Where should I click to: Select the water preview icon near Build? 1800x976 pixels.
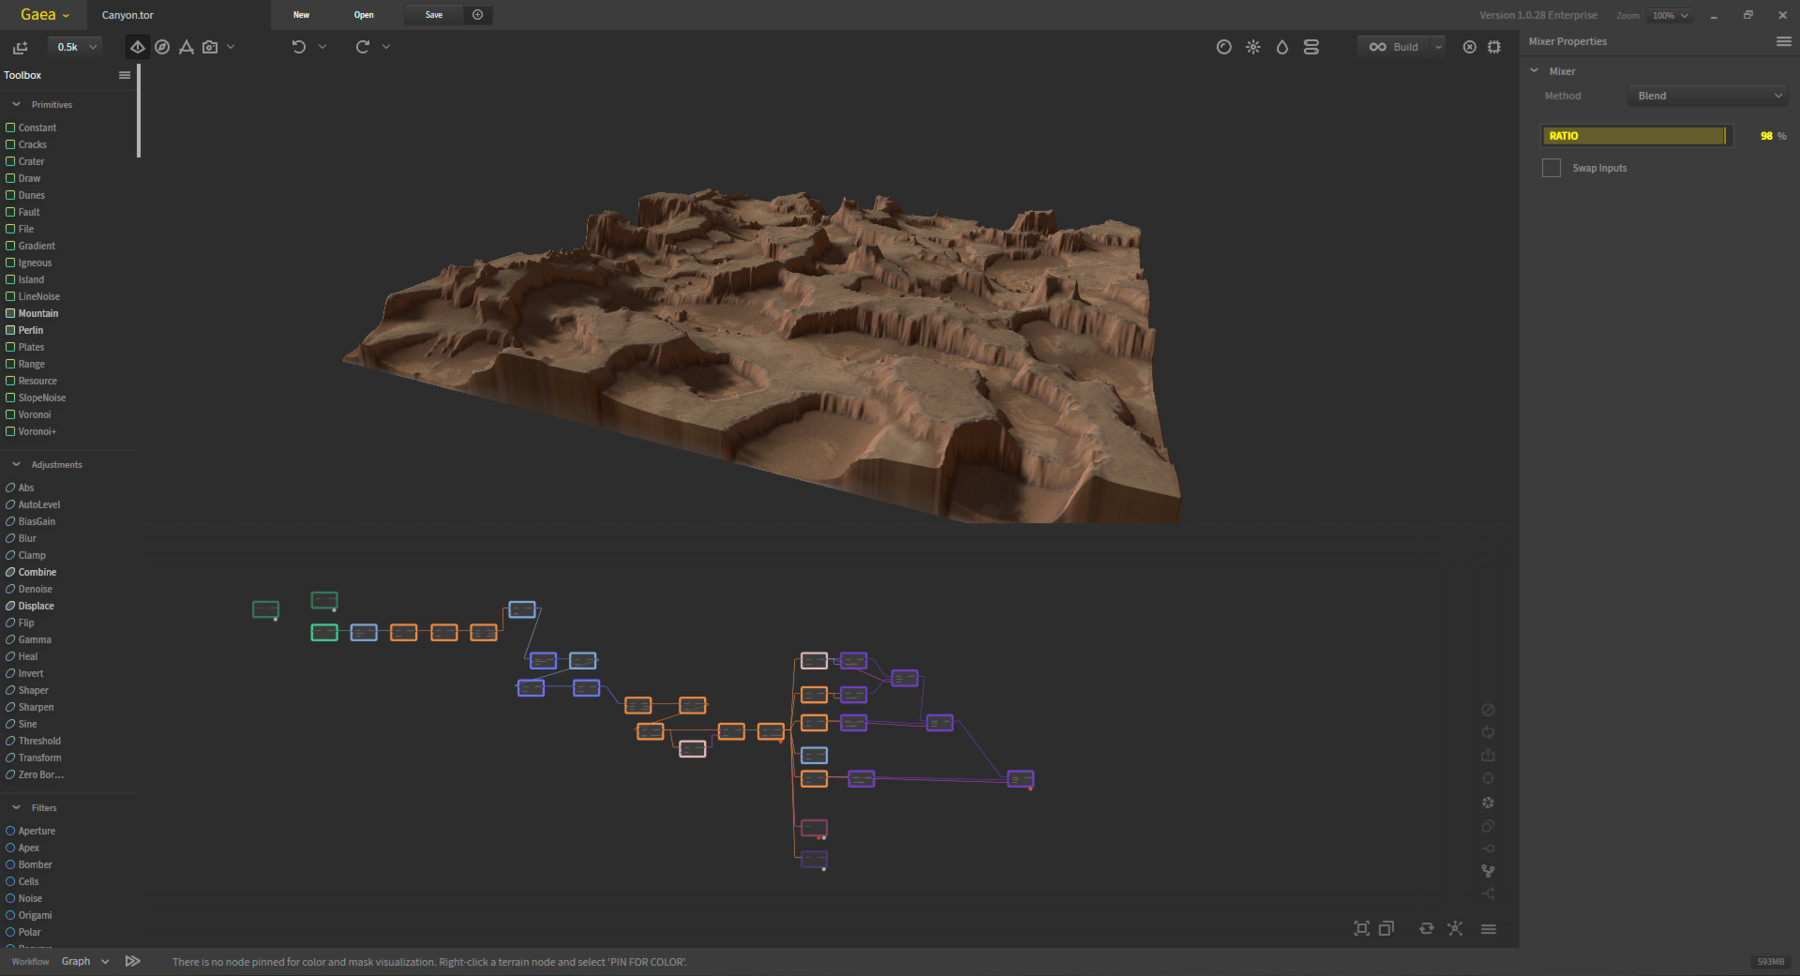1282,46
